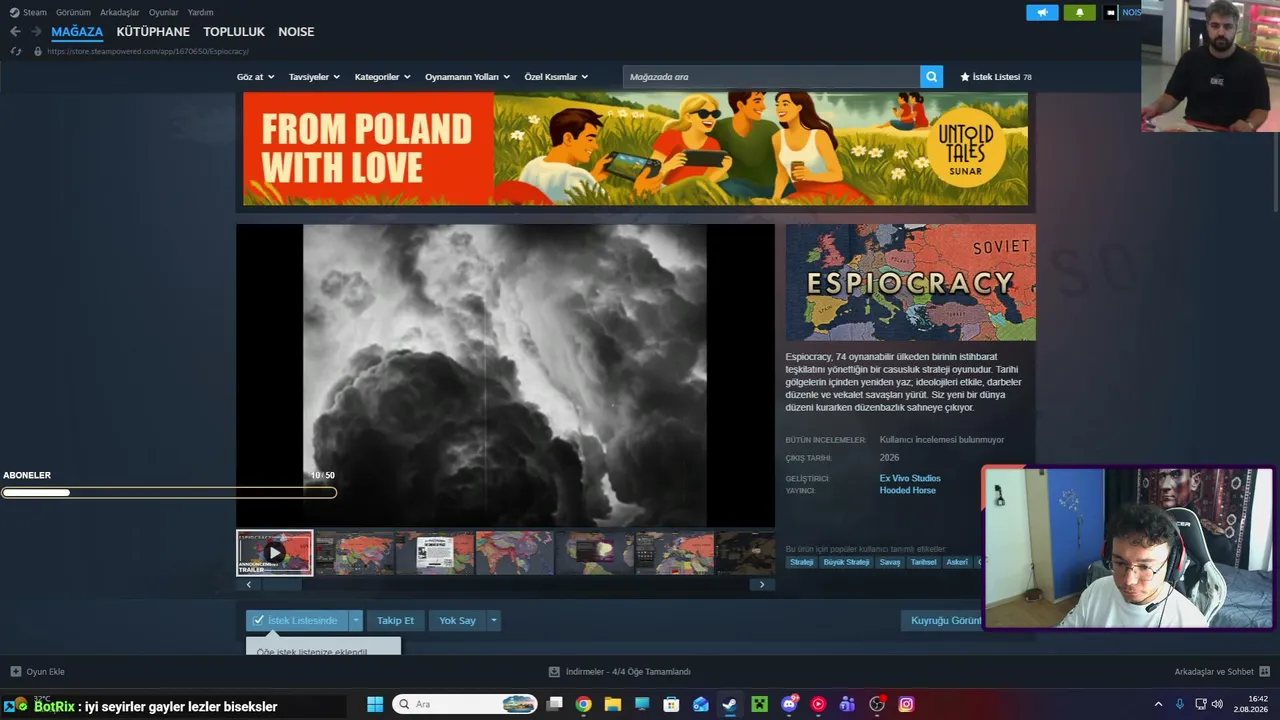Open the Yardım menu
The image size is (1280, 720).
pos(201,13)
